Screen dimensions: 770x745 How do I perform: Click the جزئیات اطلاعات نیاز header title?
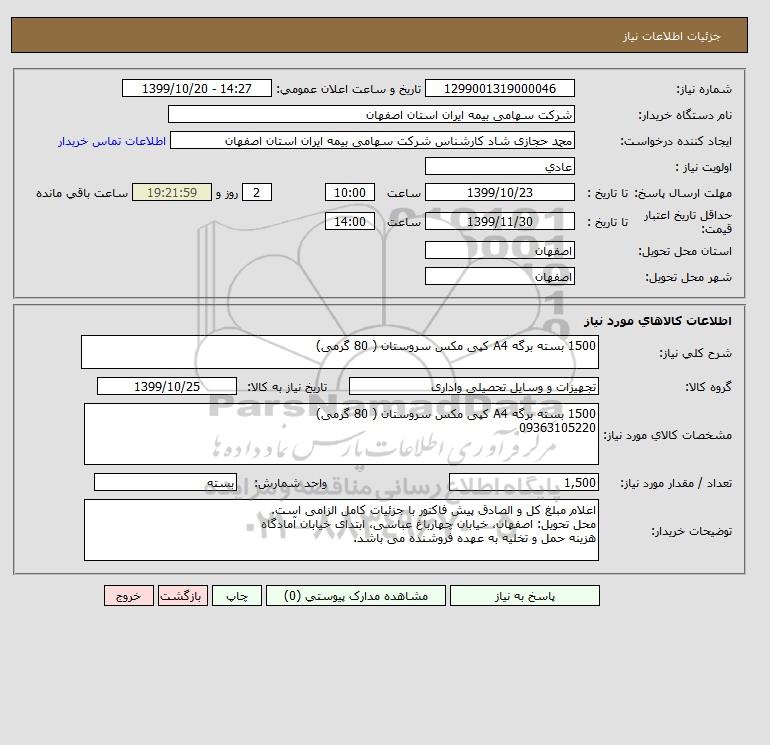coord(671,36)
